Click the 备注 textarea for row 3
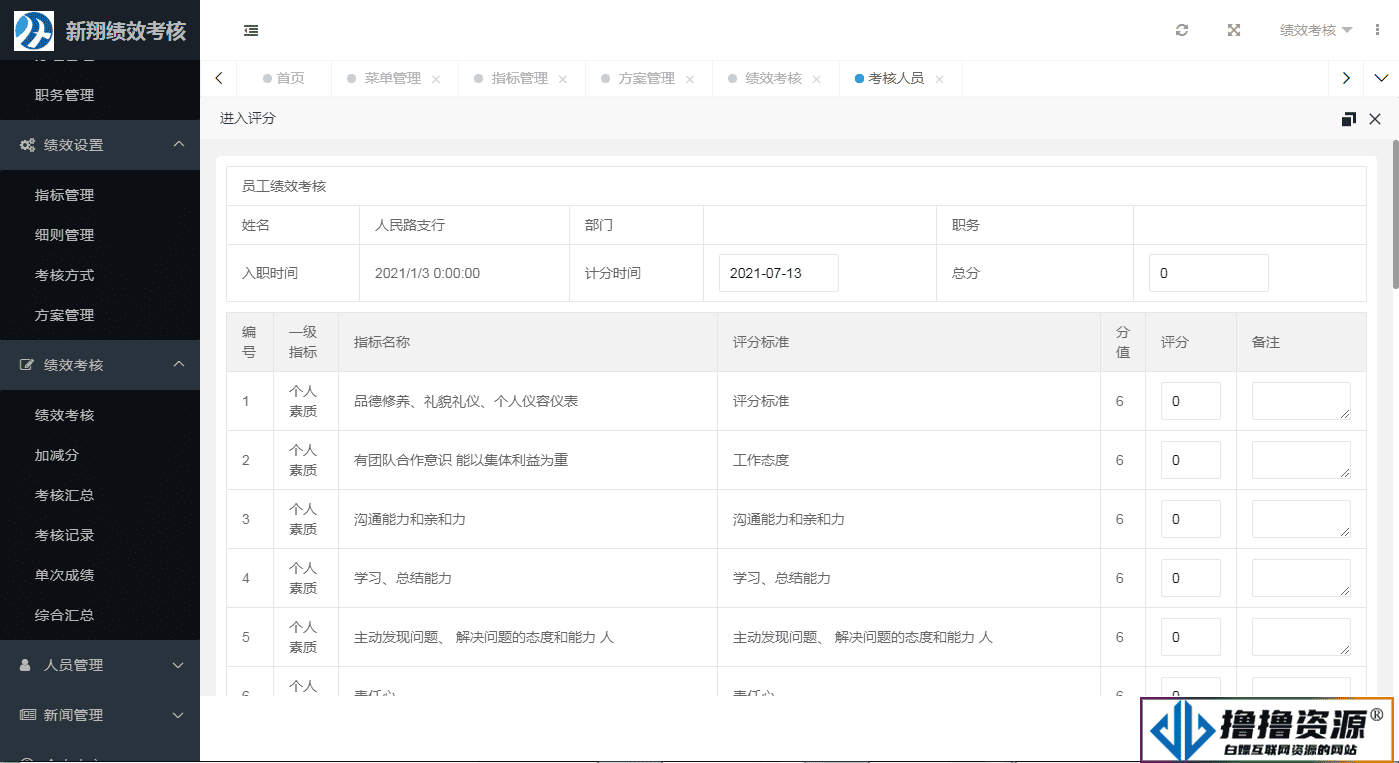The width and height of the screenshot is (1399, 763). click(1301, 519)
